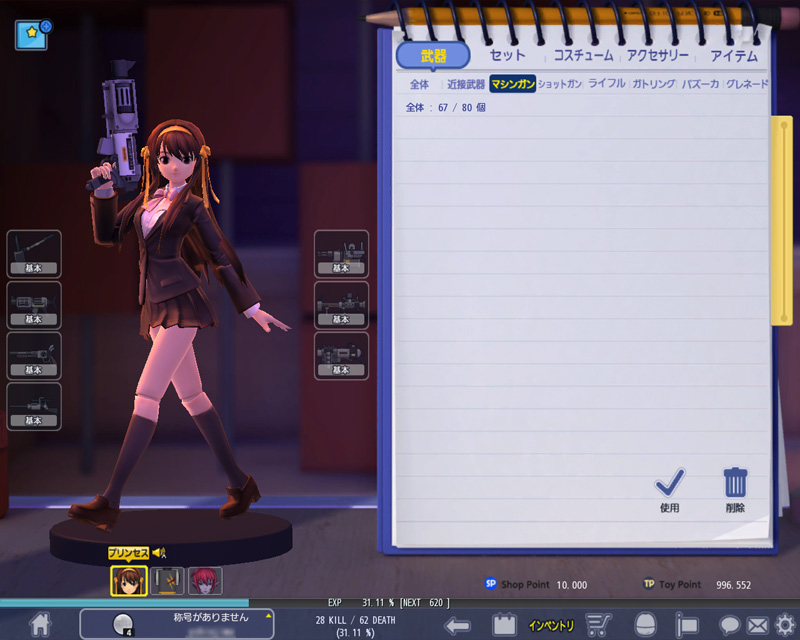Open the flag clan icon
The width and height of the screenshot is (800, 640).
coord(687,625)
